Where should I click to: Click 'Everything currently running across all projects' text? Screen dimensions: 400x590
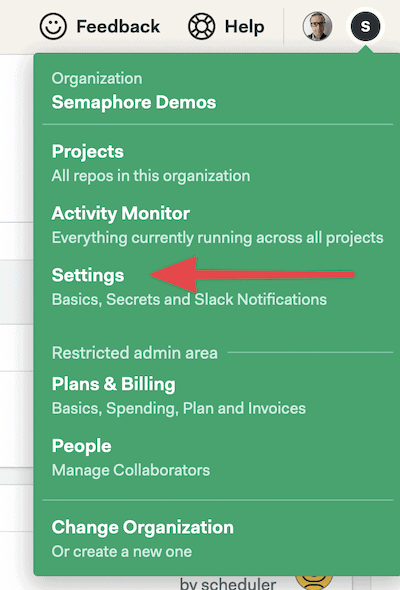(x=217, y=238)
